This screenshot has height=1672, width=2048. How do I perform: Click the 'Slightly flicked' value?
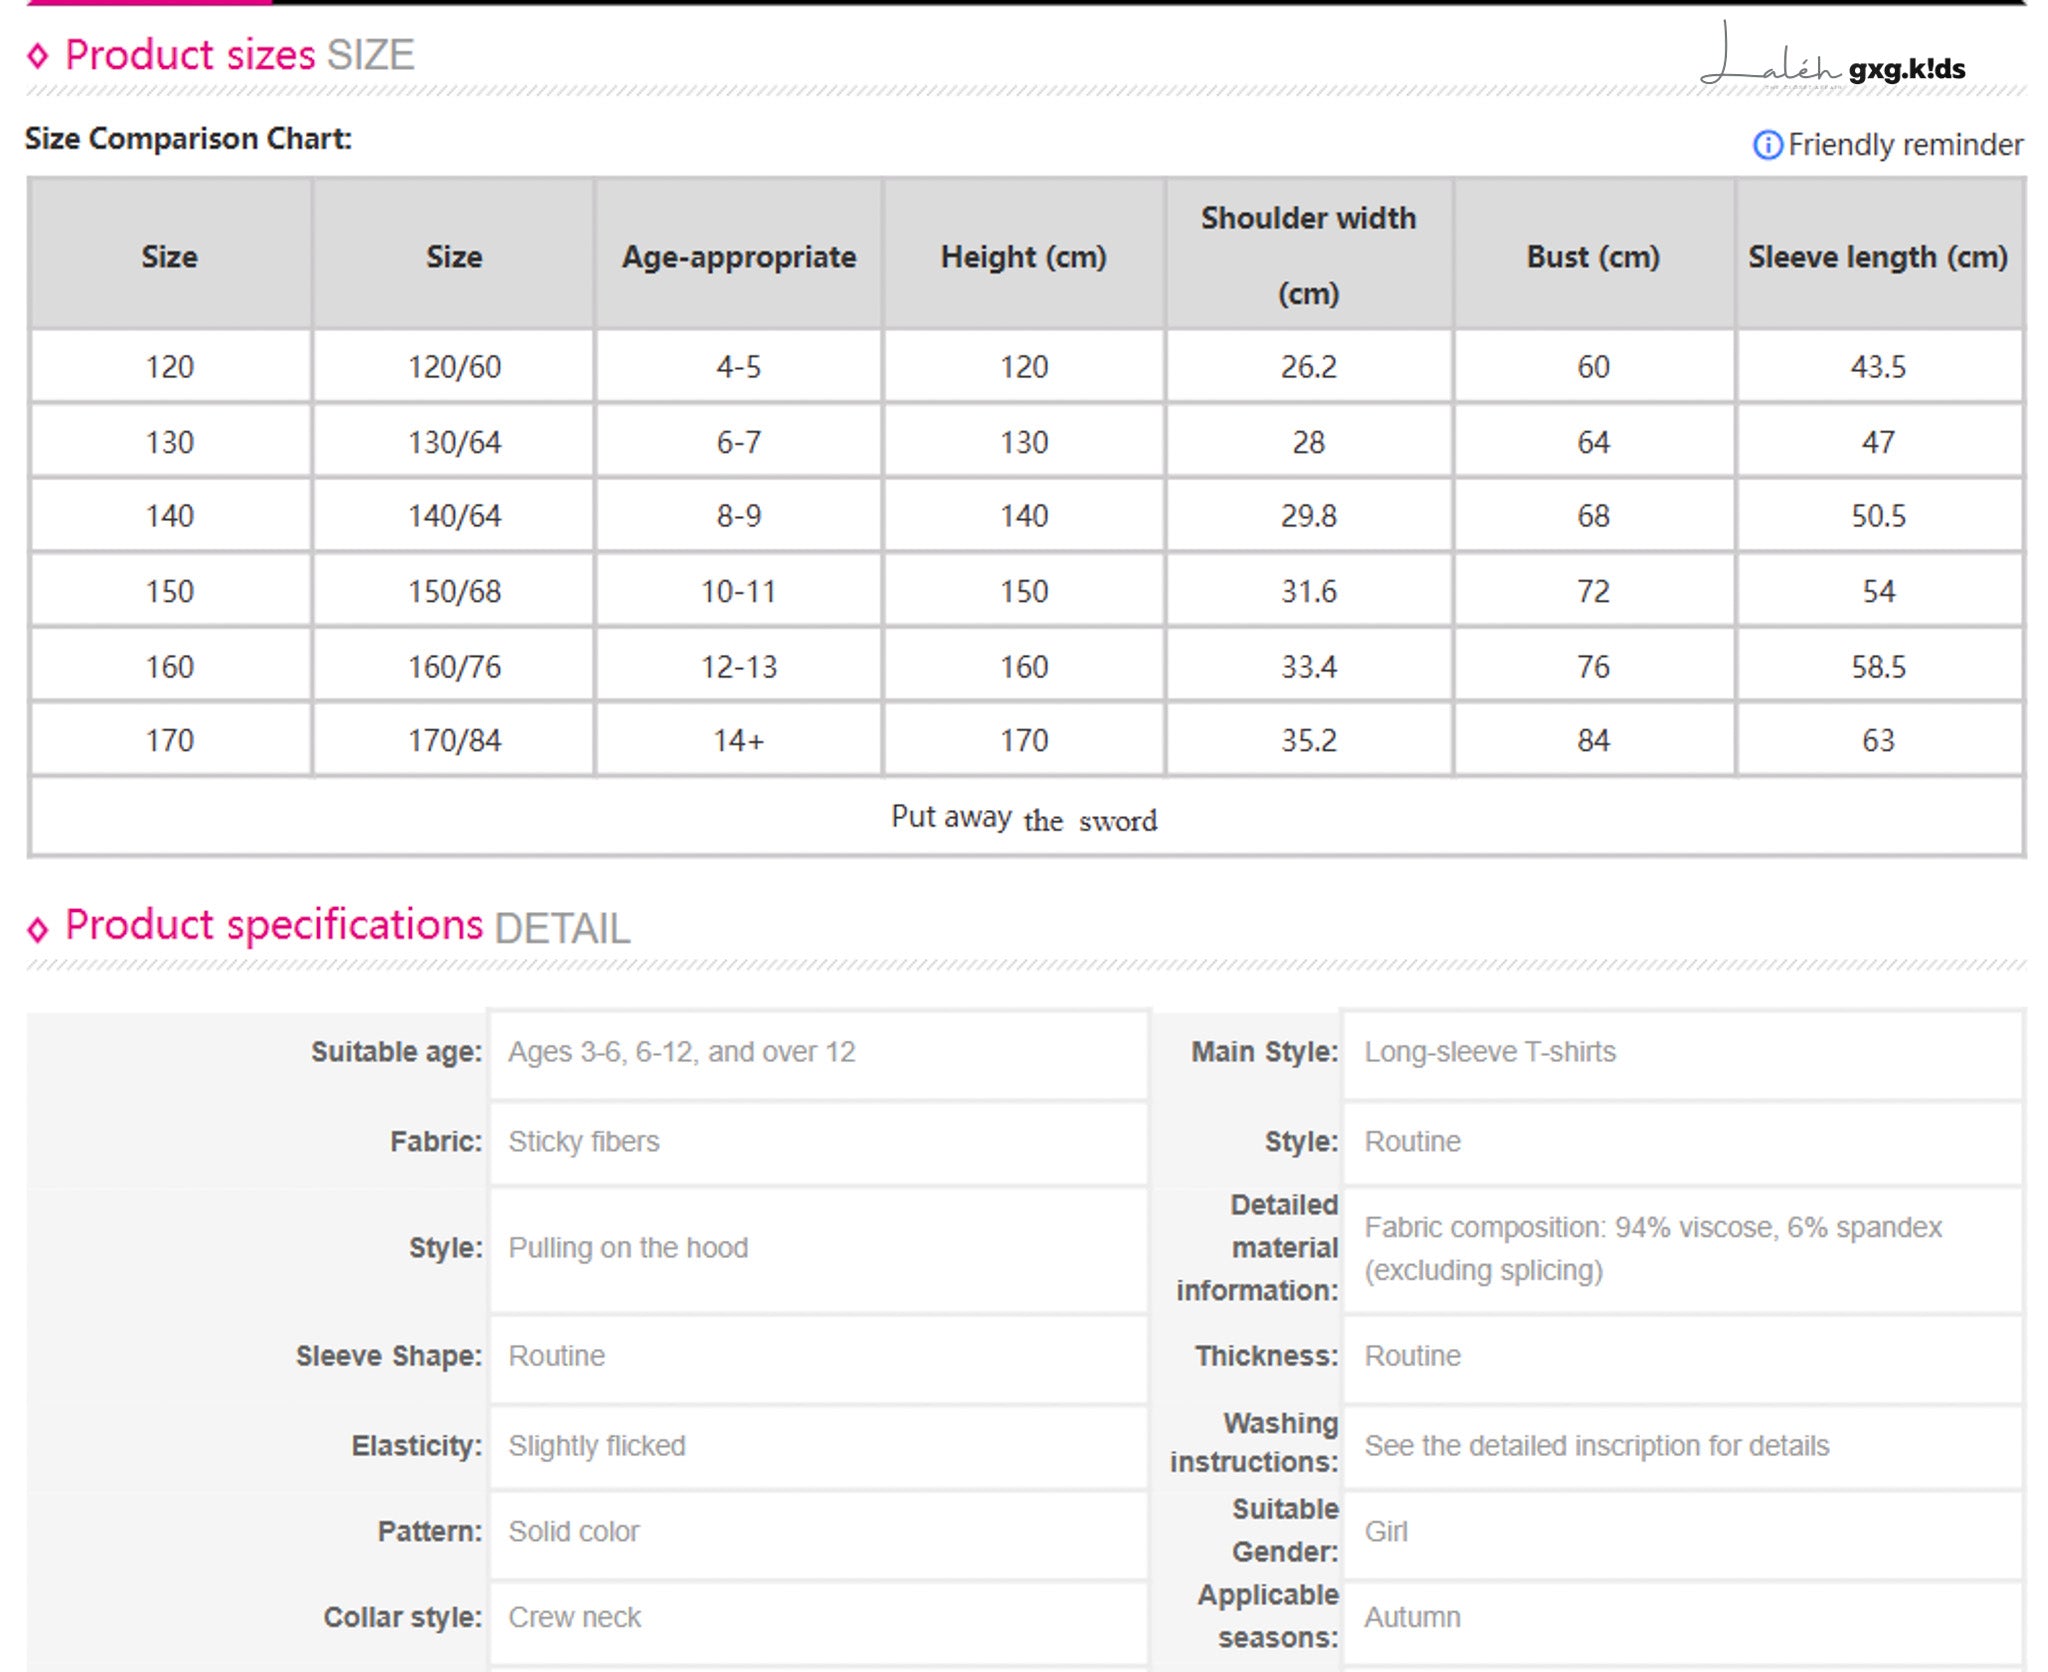tap(597, 1446)
